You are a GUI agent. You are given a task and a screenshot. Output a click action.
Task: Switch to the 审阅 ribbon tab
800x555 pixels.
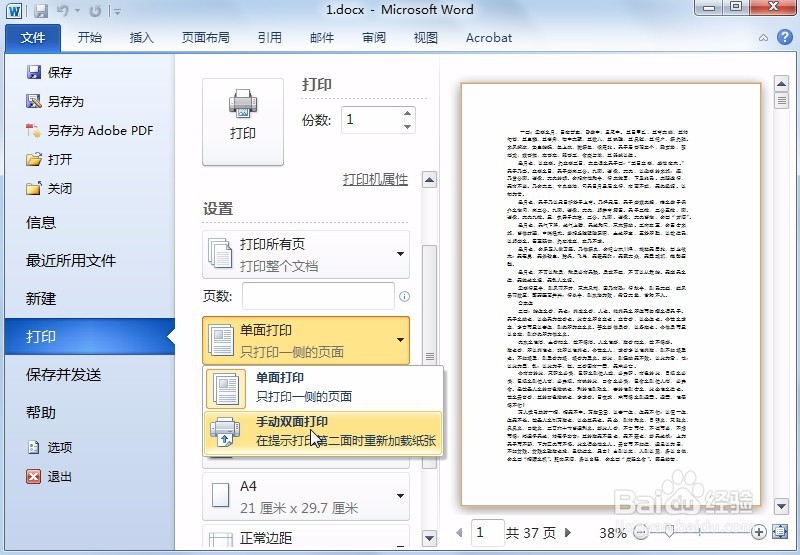click(x=374, y=38)
